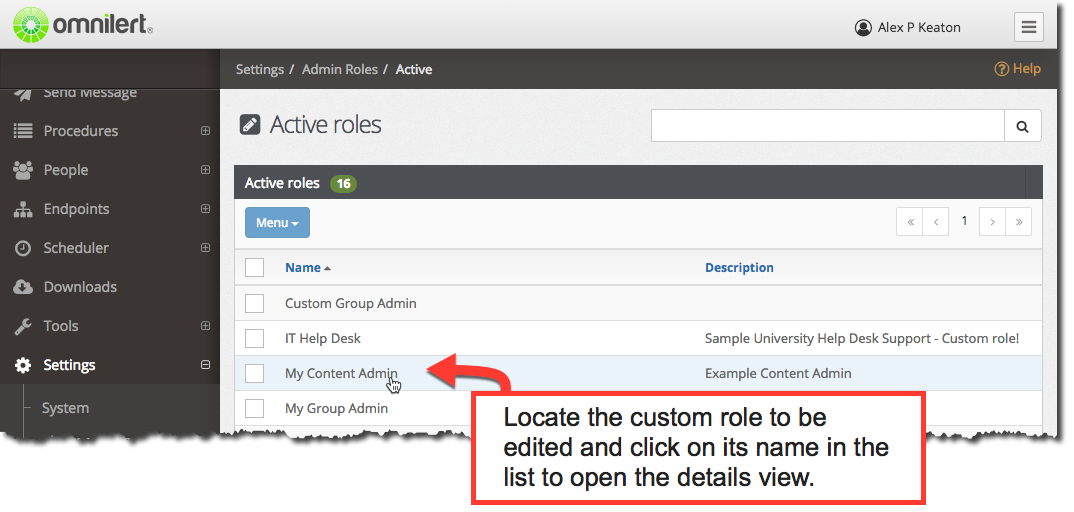
Task: Check the My Content Admin row checkbox
Action: 255,373
